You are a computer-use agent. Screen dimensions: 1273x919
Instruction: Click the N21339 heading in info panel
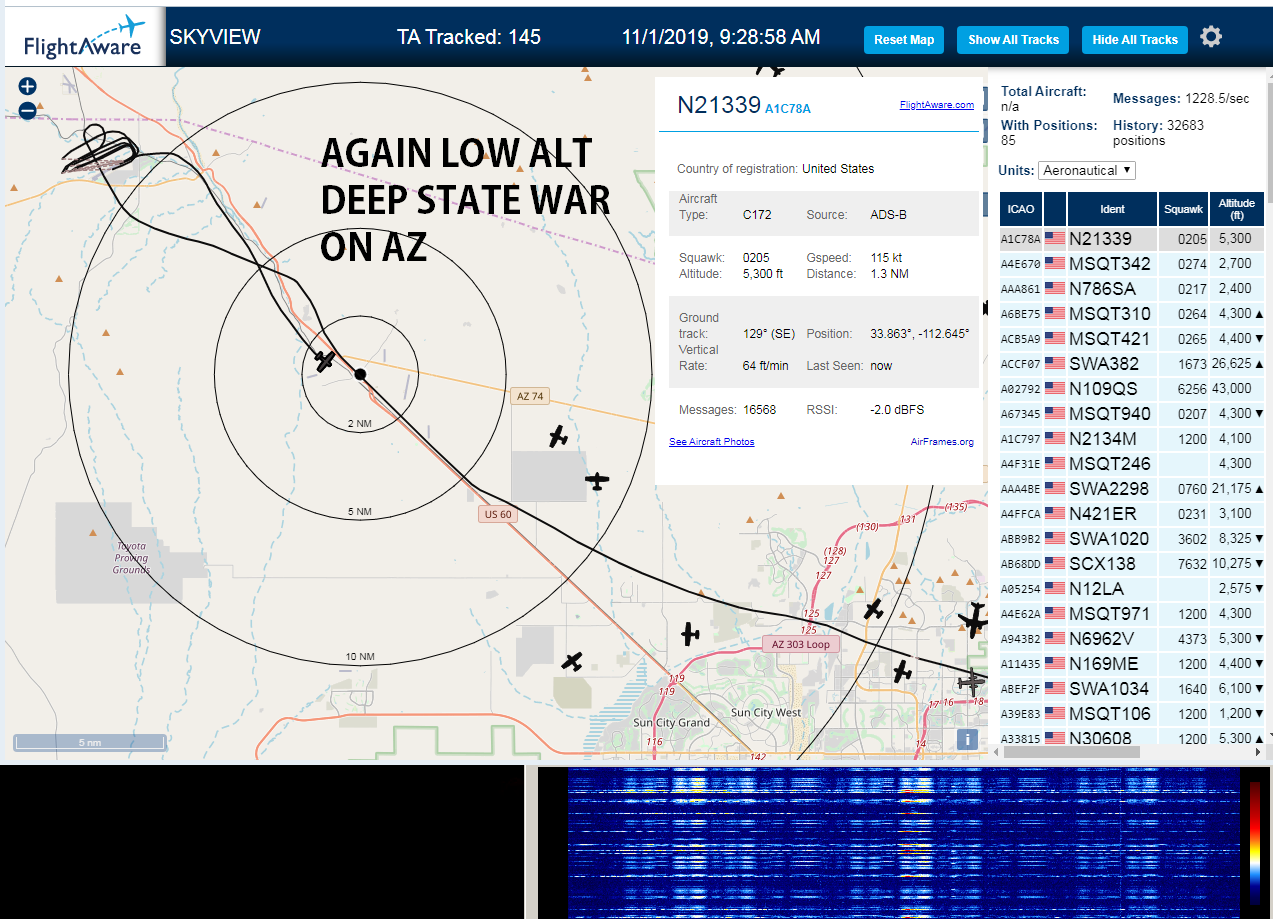[719, 105]
